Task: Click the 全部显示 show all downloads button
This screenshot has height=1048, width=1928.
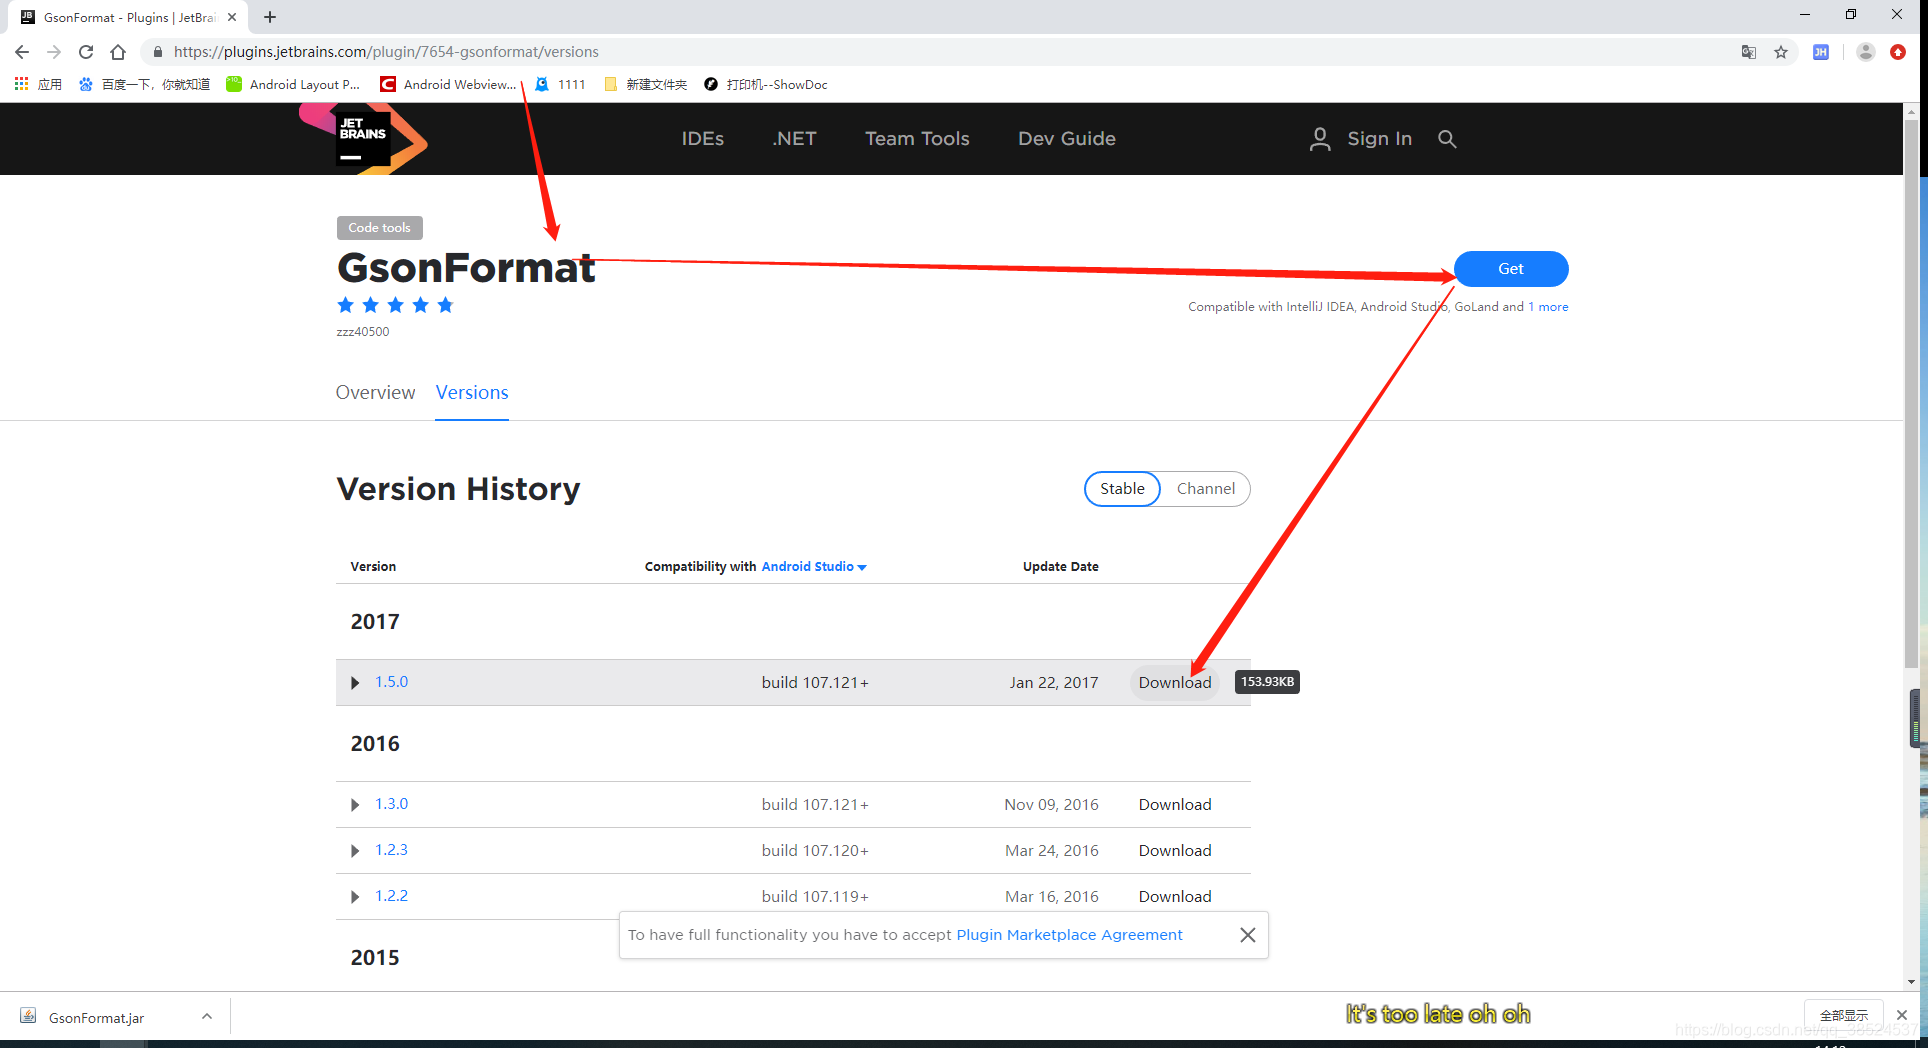Action: 1844,1015
